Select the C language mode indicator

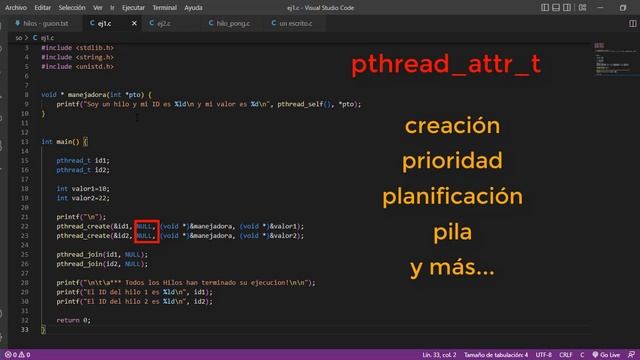point(582,355)
